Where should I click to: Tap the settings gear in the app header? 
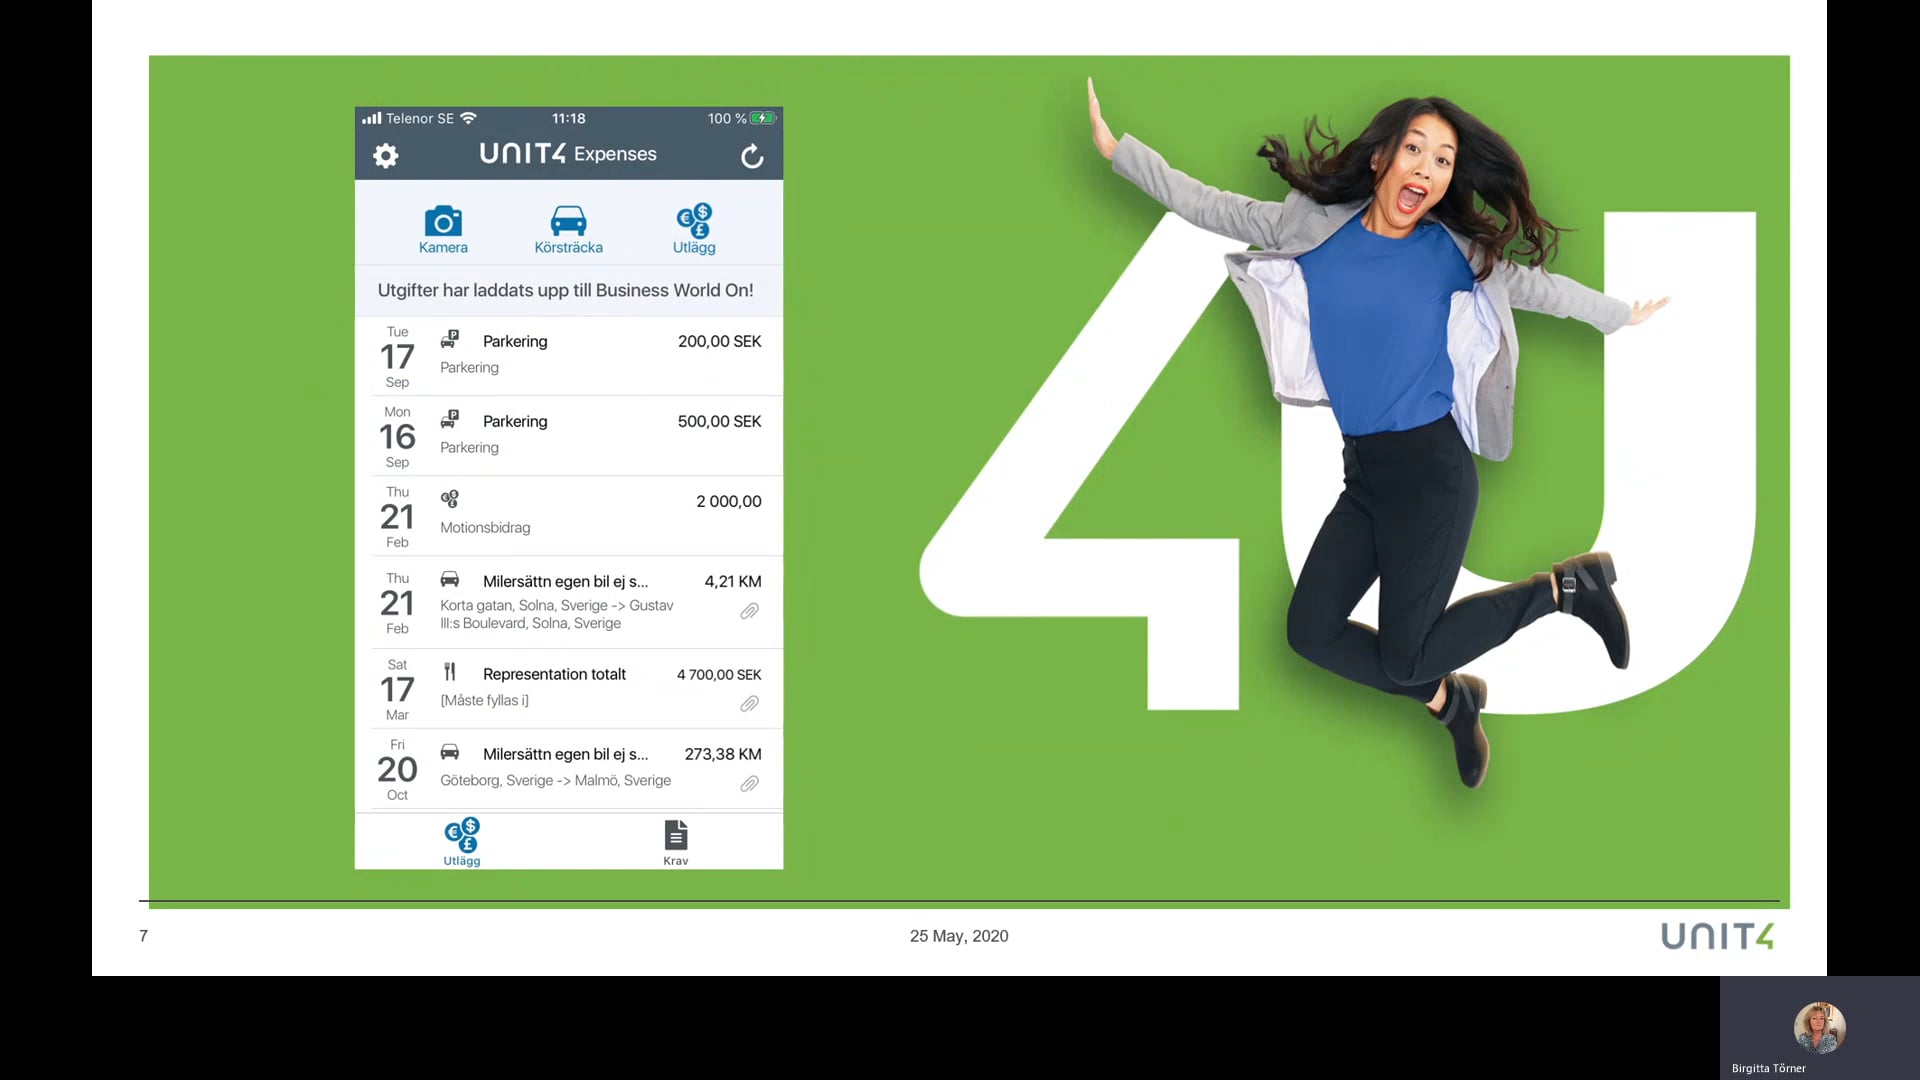(x=386, y=156)
